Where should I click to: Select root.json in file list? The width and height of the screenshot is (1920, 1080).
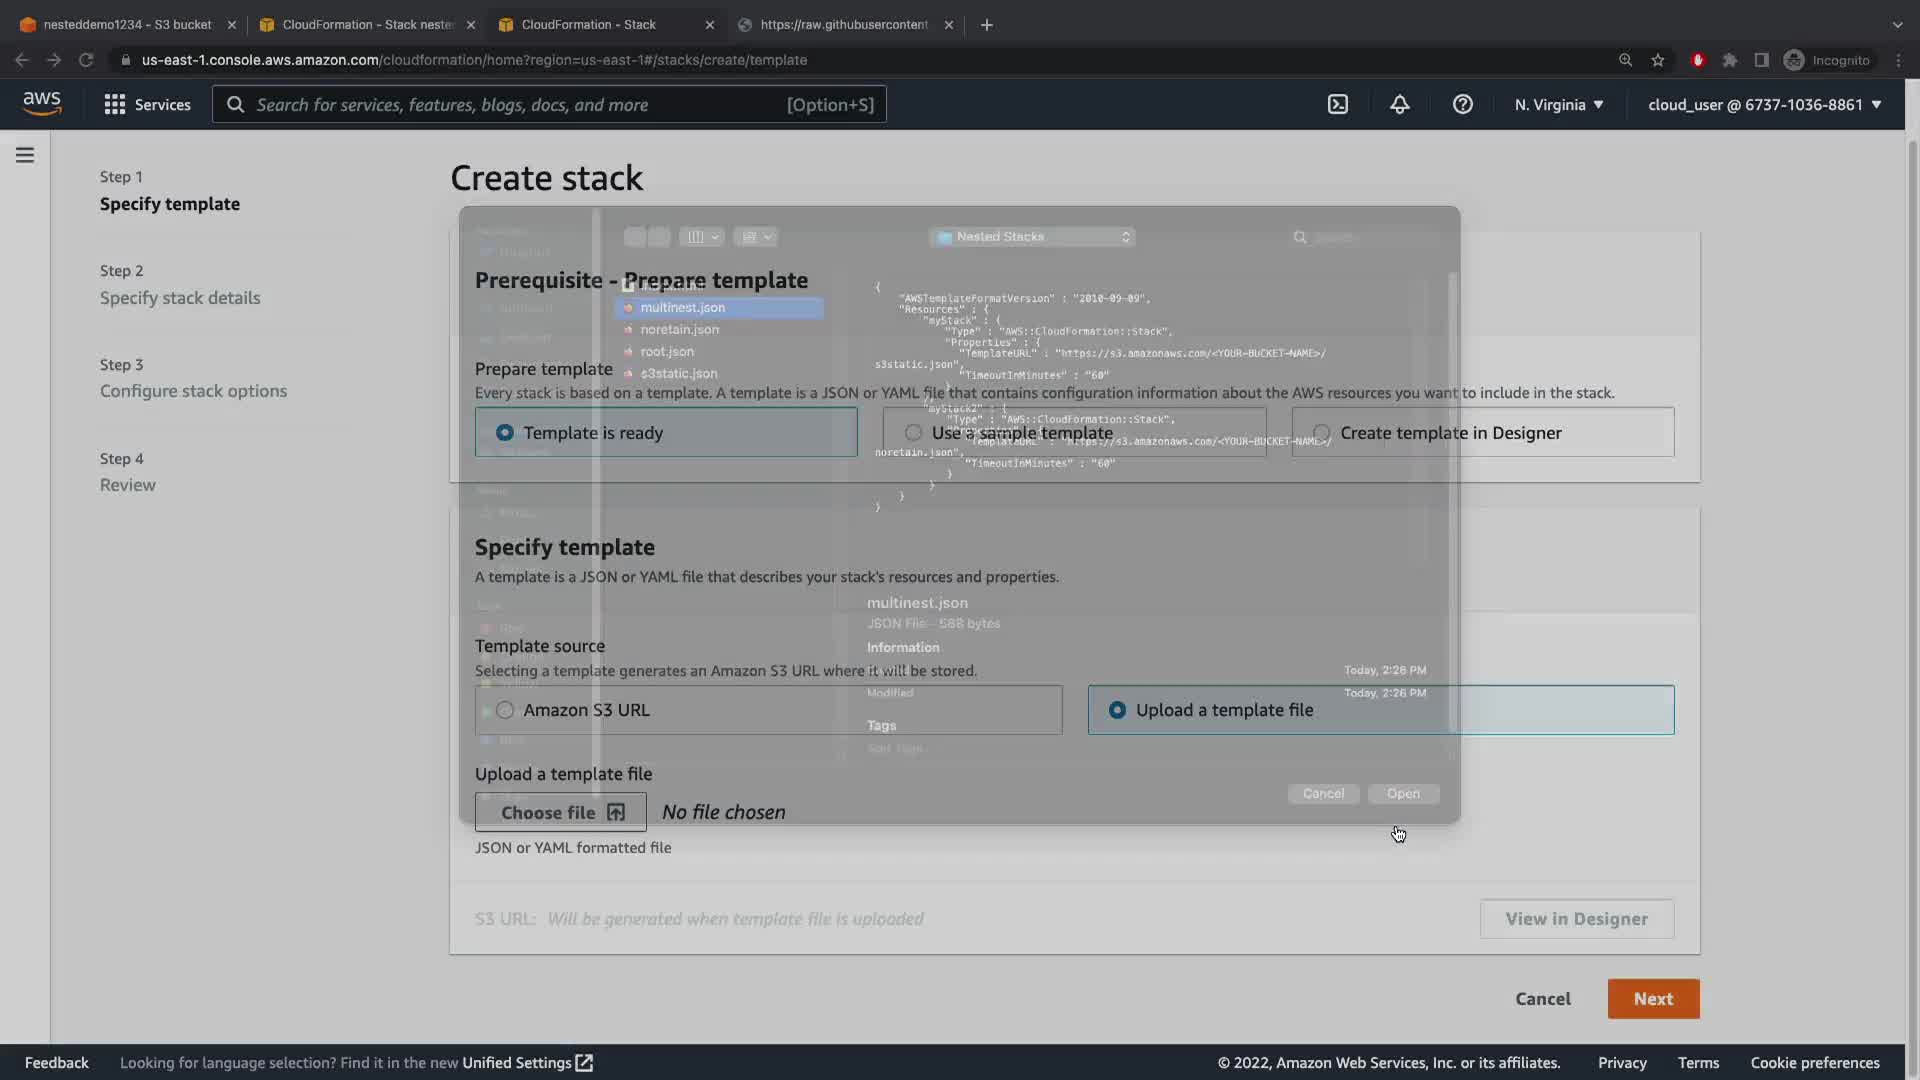[667, 351]
